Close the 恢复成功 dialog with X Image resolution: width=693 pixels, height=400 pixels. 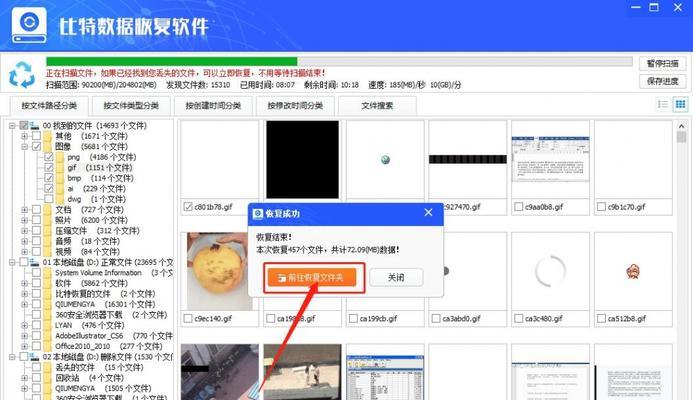pos(428,213)
